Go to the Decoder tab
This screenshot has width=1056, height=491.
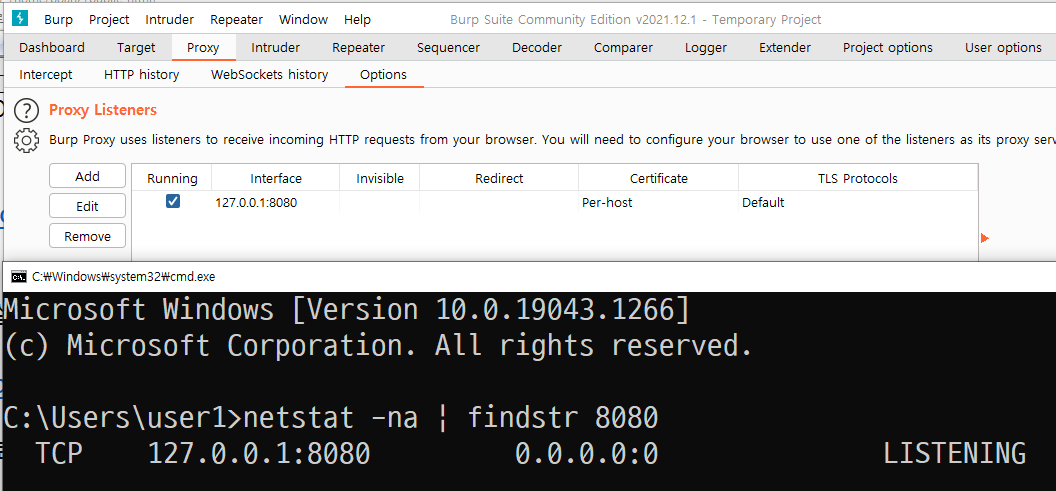pos(537,48)
